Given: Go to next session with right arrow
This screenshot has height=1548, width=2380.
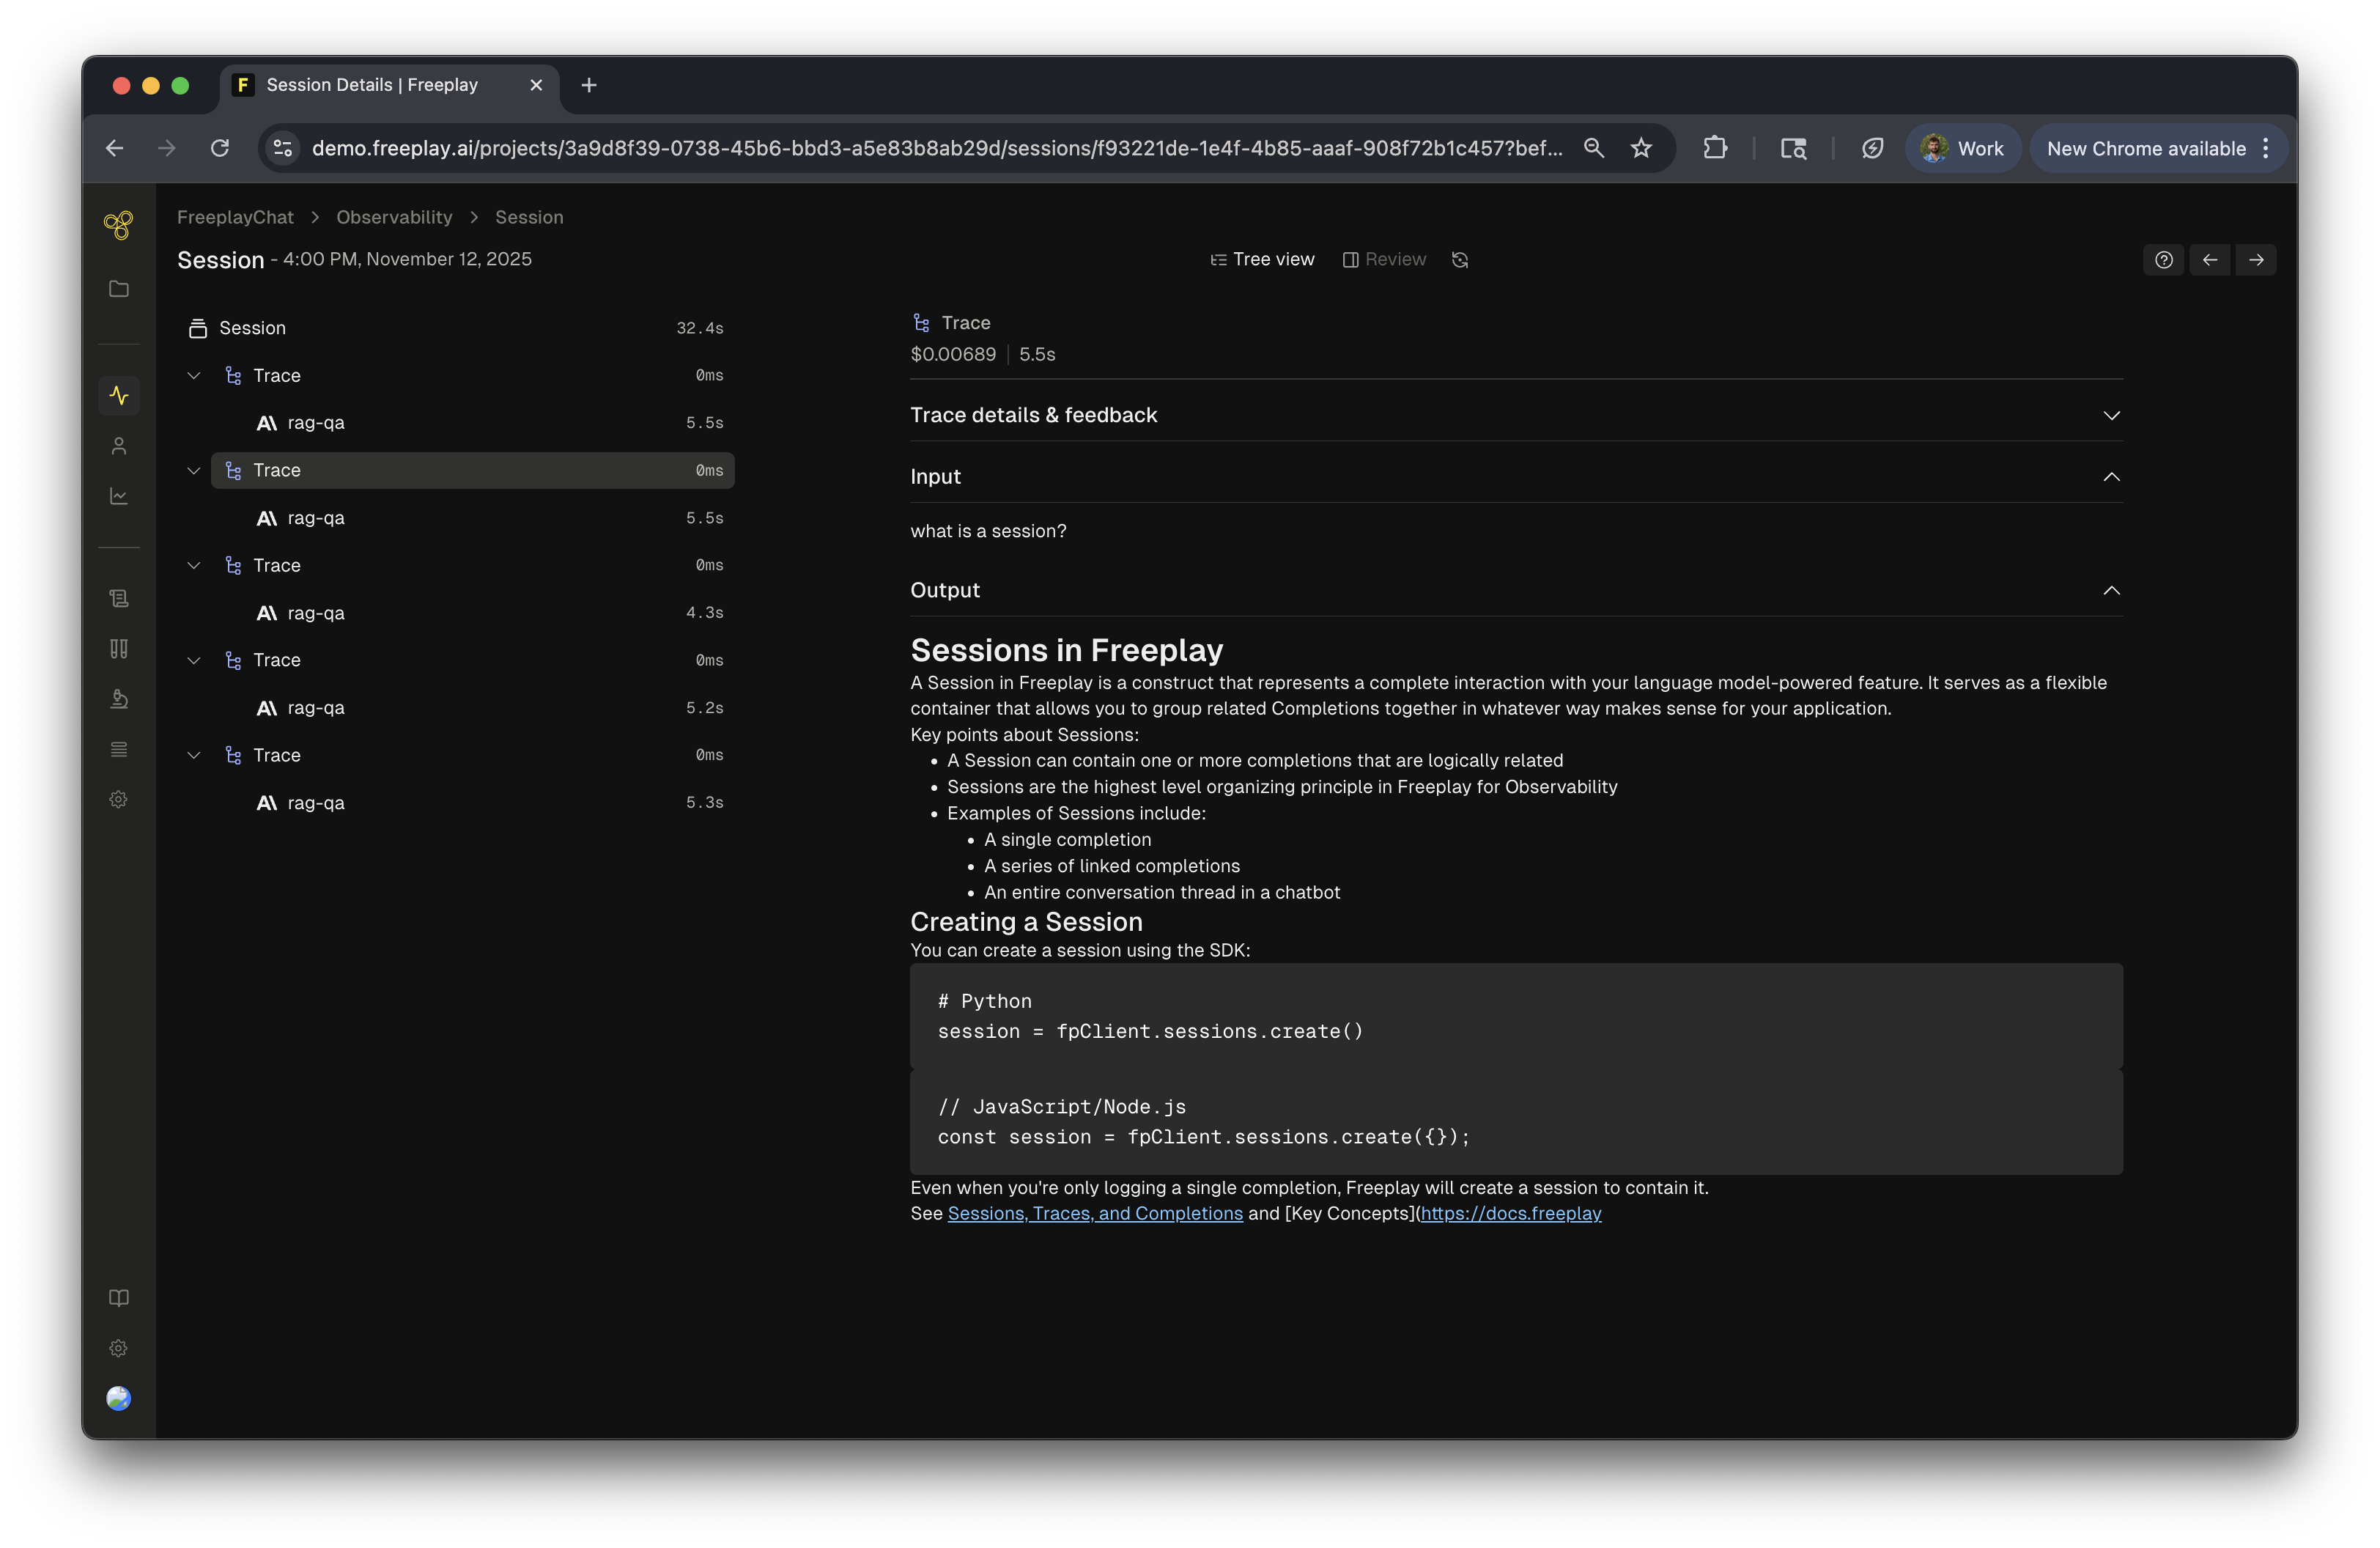Looking at the screenshot, I should [x=2256, y=260].
